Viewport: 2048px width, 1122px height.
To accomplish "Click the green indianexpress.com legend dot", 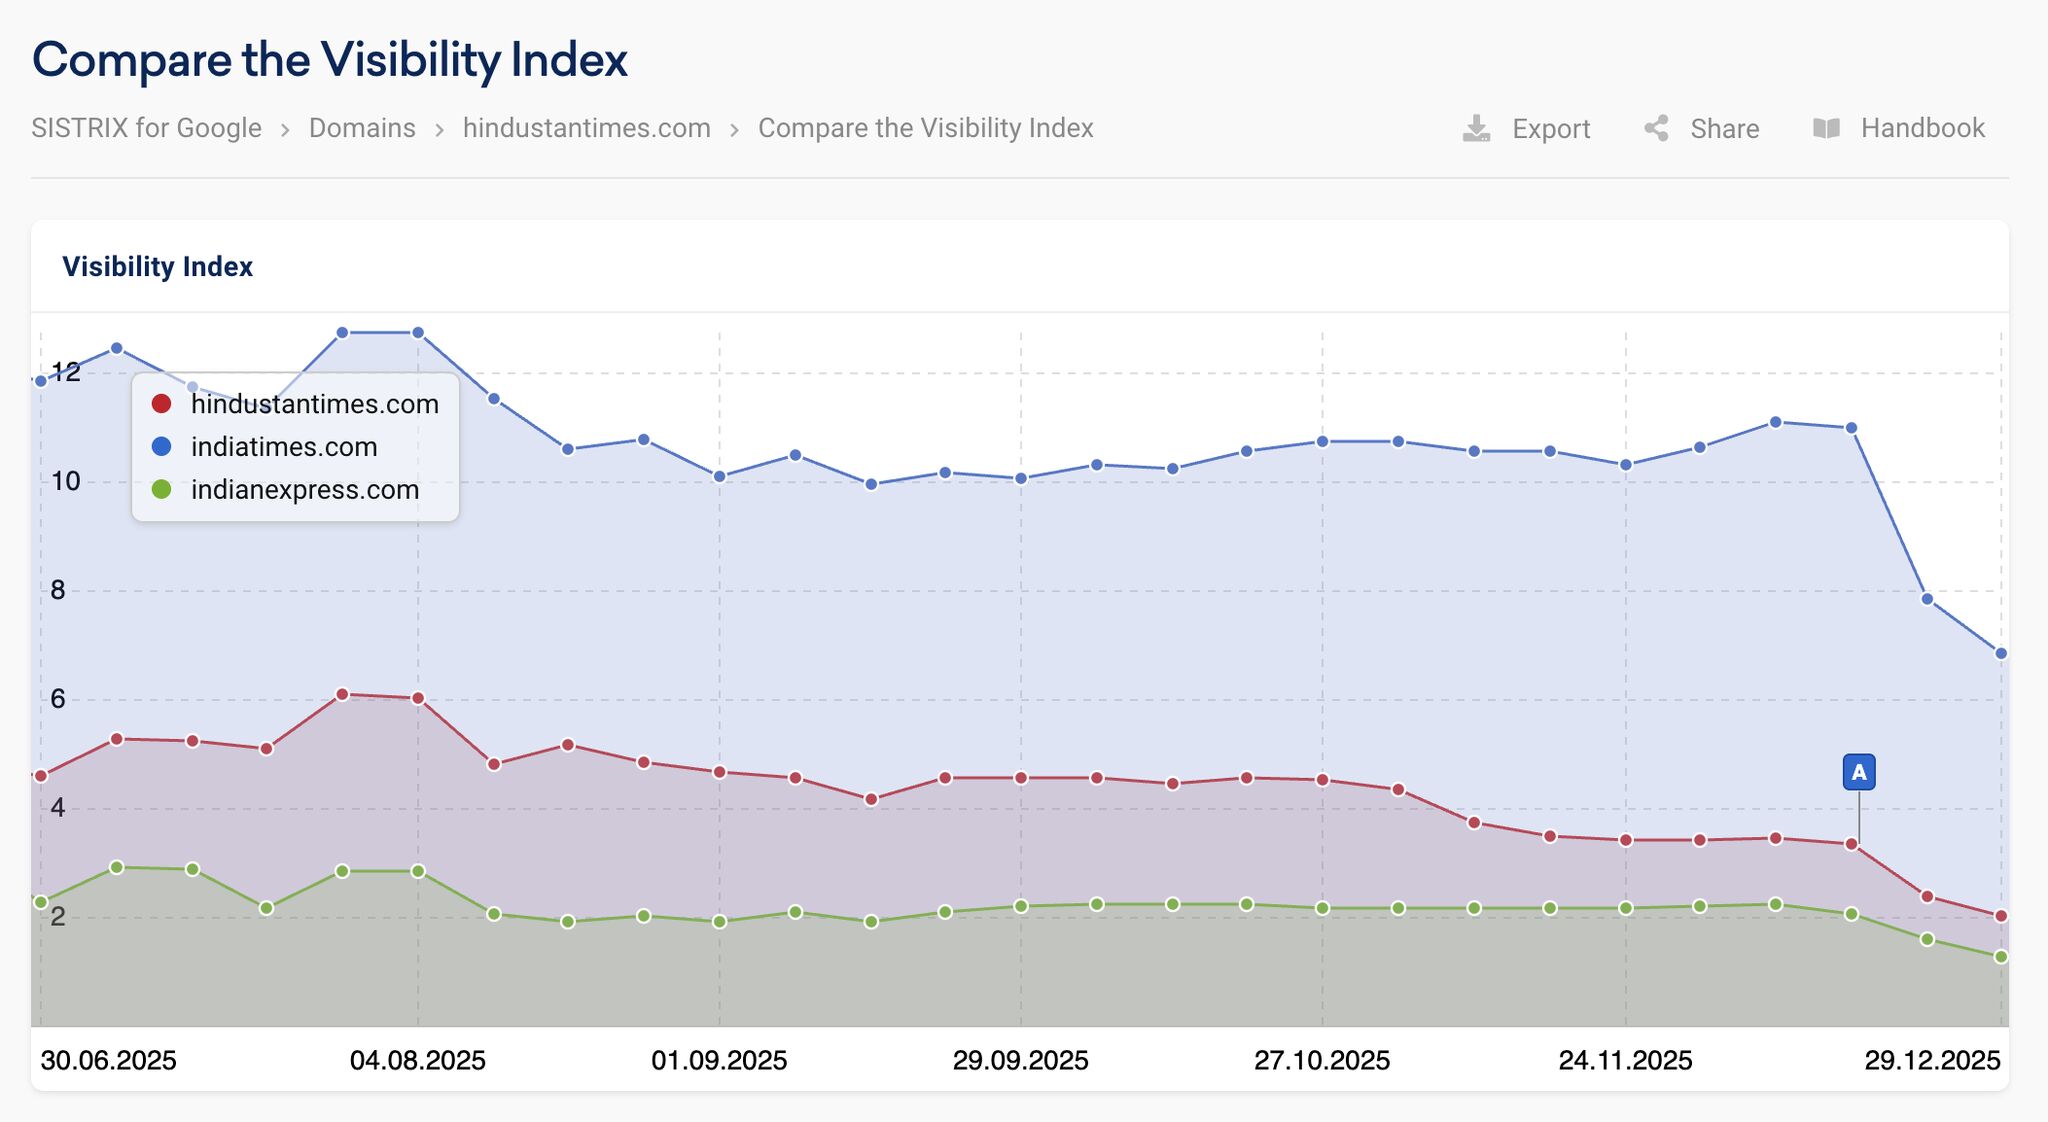I will (162, 490).
